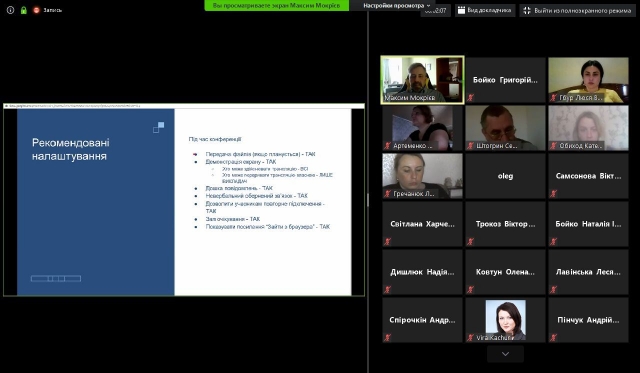Click the Демонстрація екрану - ТАК bullet
Viewport: 640px width, 373px height.
[x=241, y=162]
